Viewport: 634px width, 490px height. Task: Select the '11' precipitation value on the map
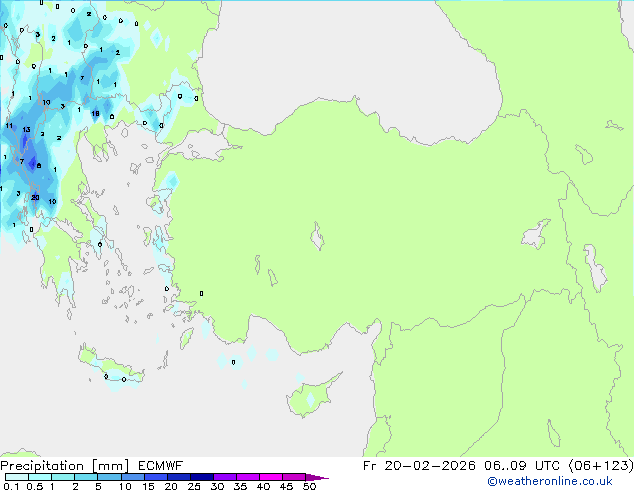pos(9,126)
